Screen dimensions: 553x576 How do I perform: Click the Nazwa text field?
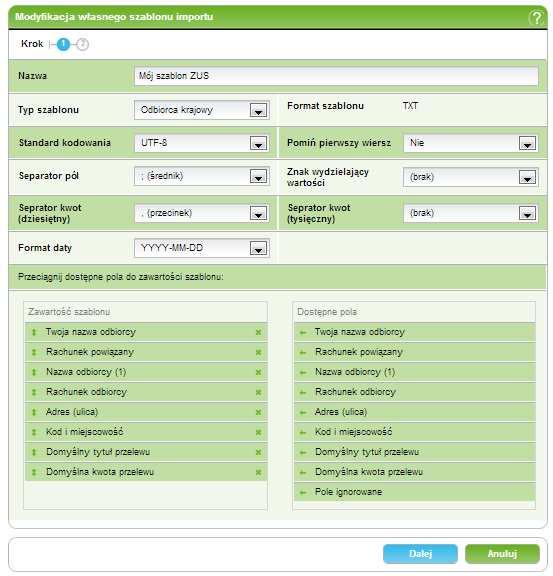[336, 76]
